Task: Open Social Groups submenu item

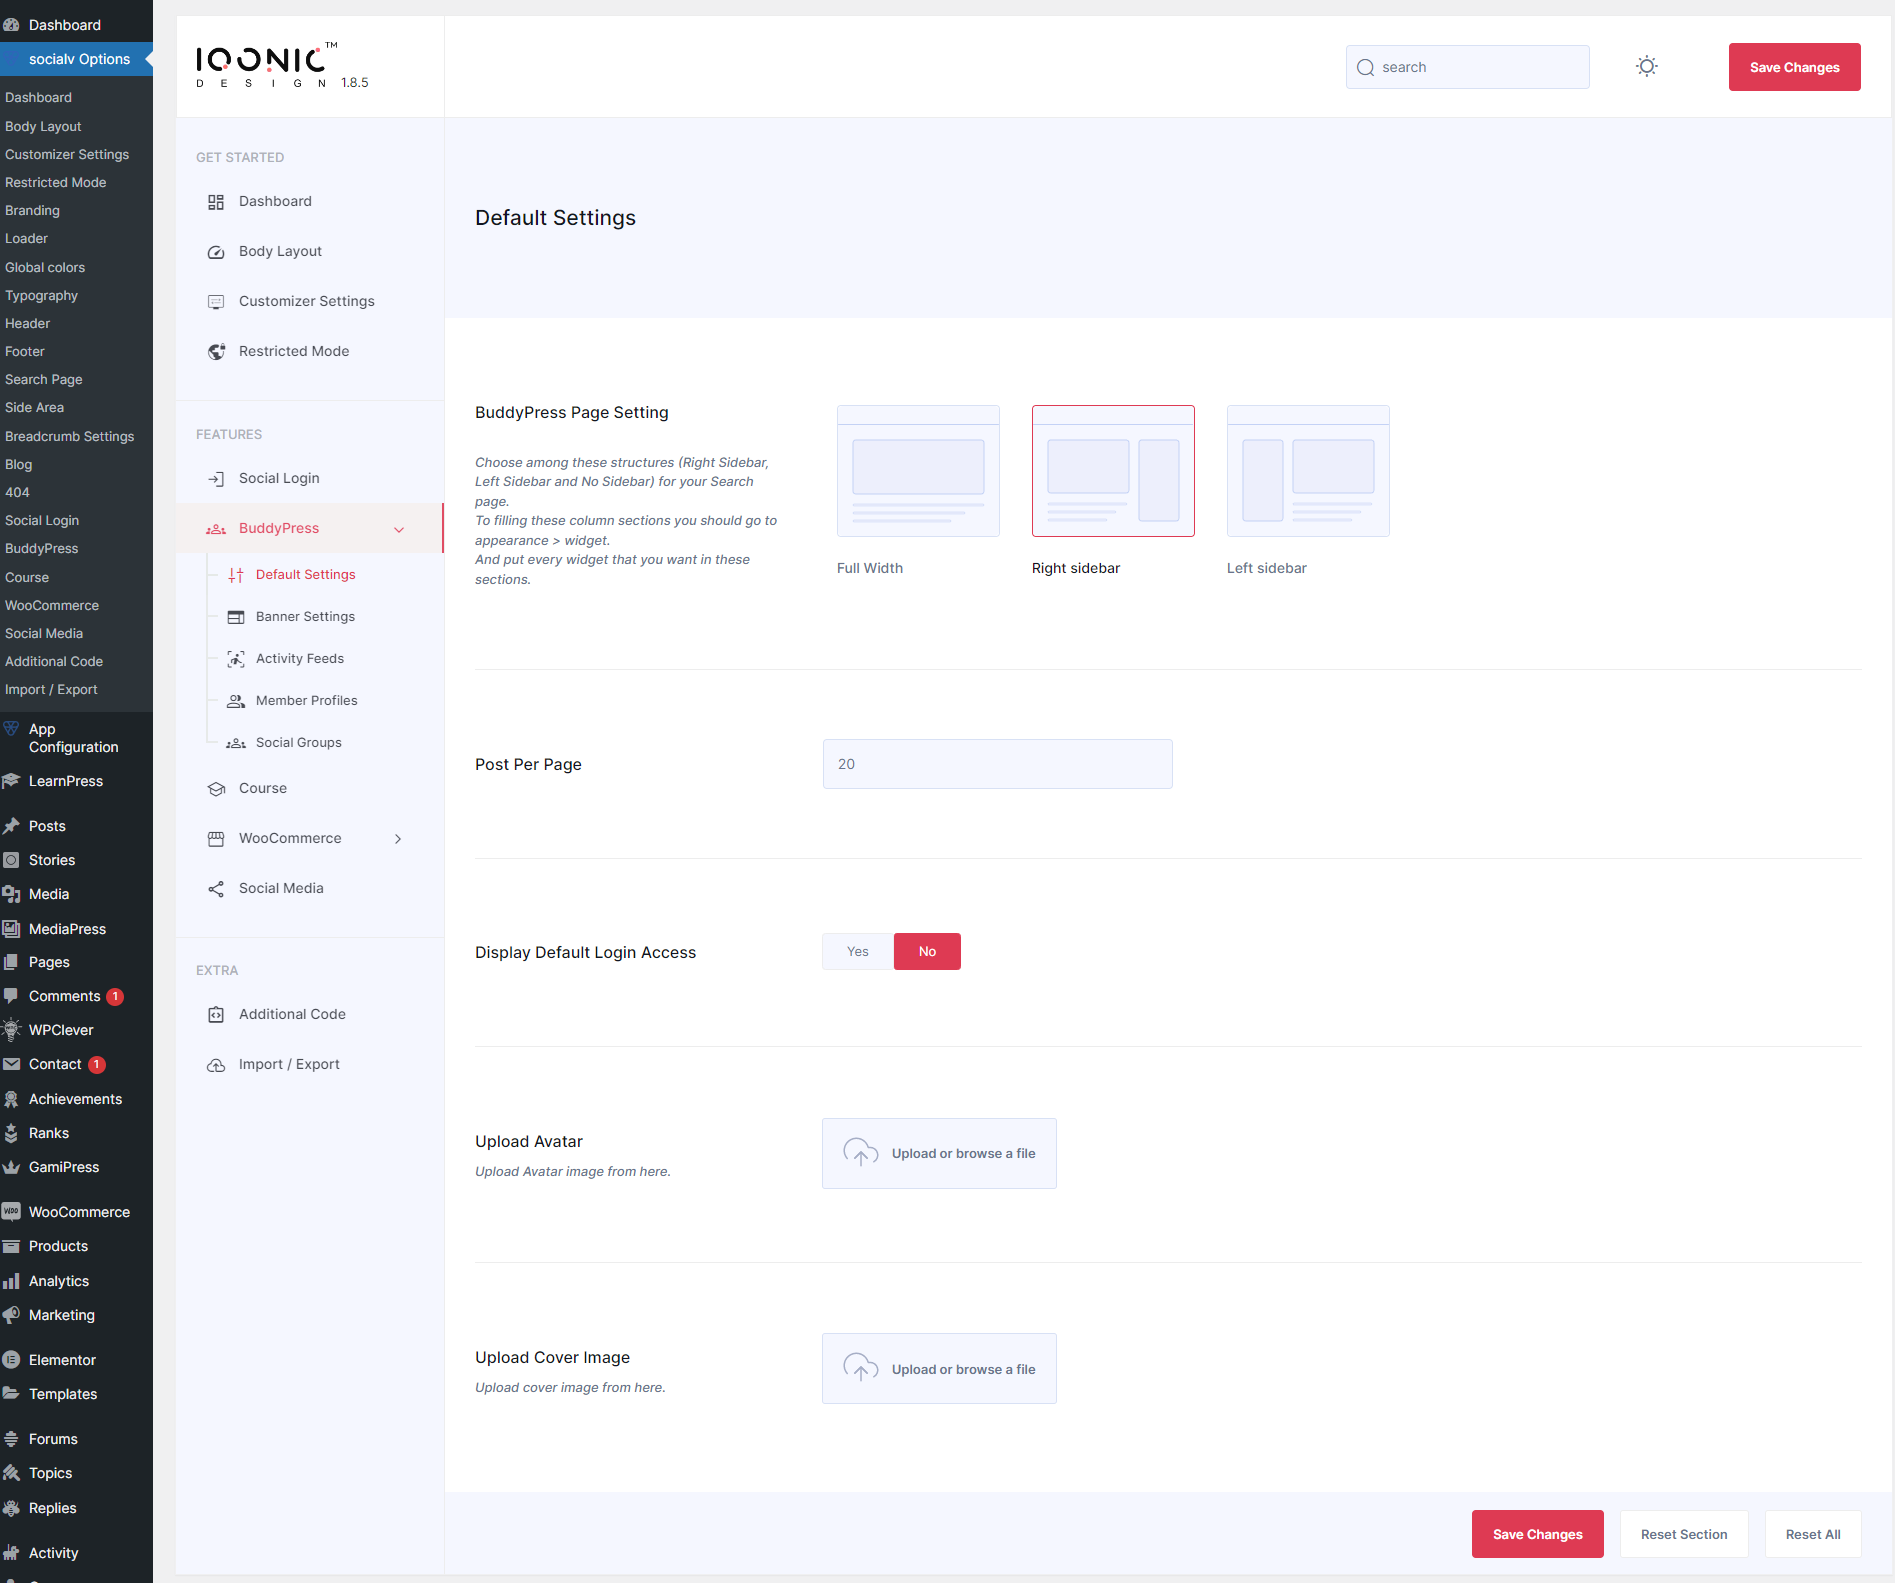Action: (299, 743)
